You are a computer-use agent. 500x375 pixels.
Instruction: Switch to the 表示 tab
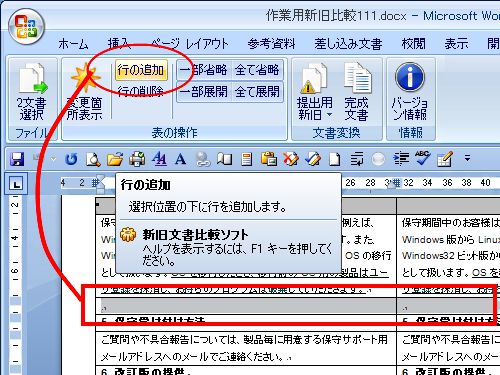(456, 43)
